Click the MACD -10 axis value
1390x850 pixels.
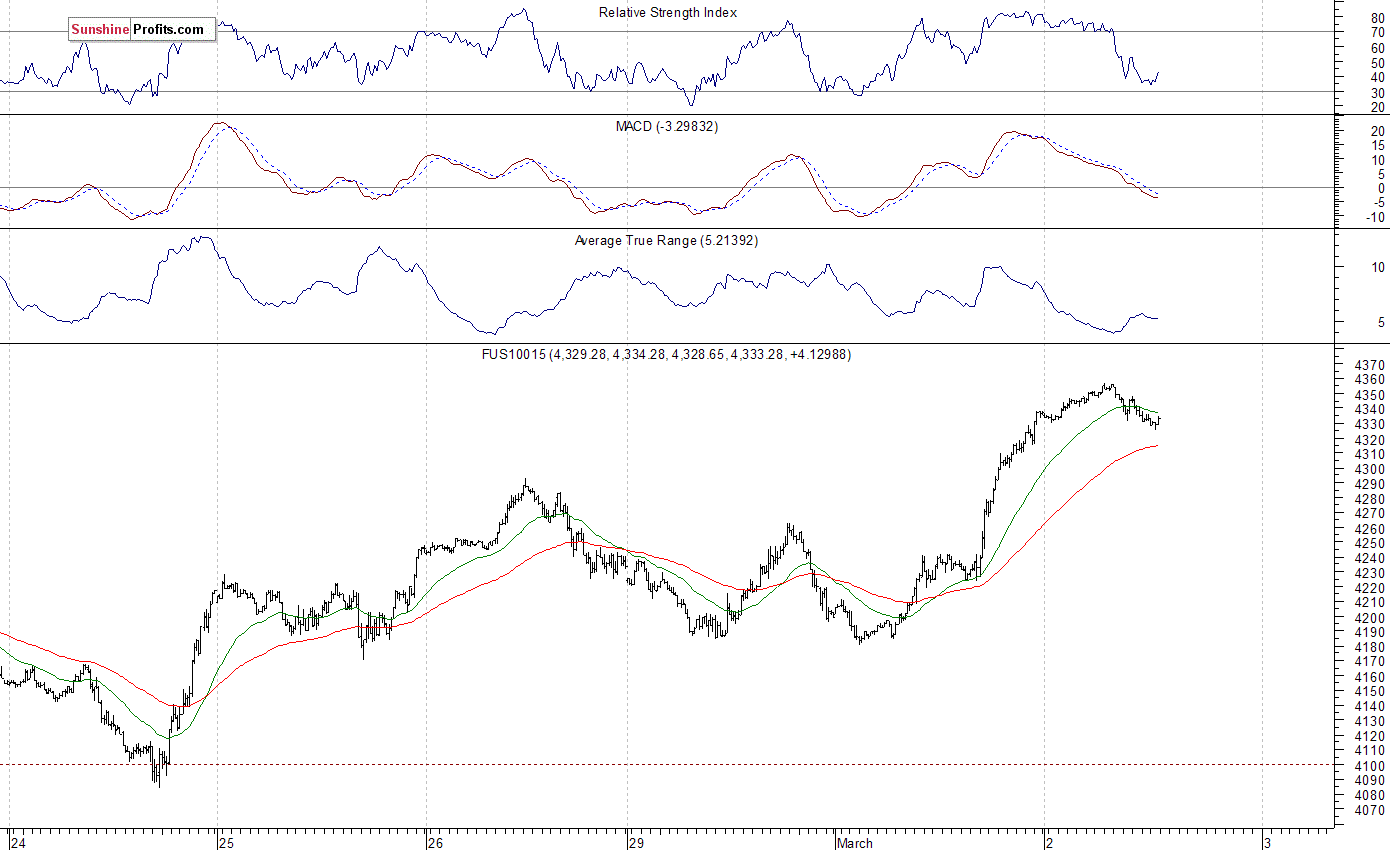[1375, 217]
